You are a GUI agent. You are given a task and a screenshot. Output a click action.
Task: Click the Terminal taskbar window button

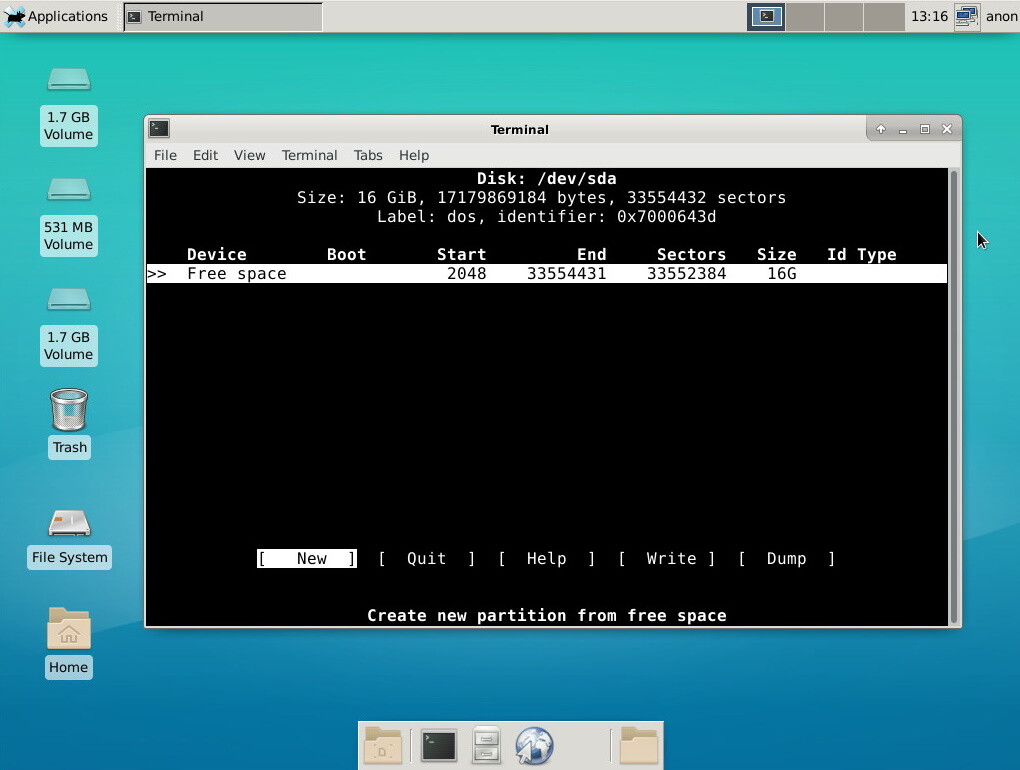222,17
